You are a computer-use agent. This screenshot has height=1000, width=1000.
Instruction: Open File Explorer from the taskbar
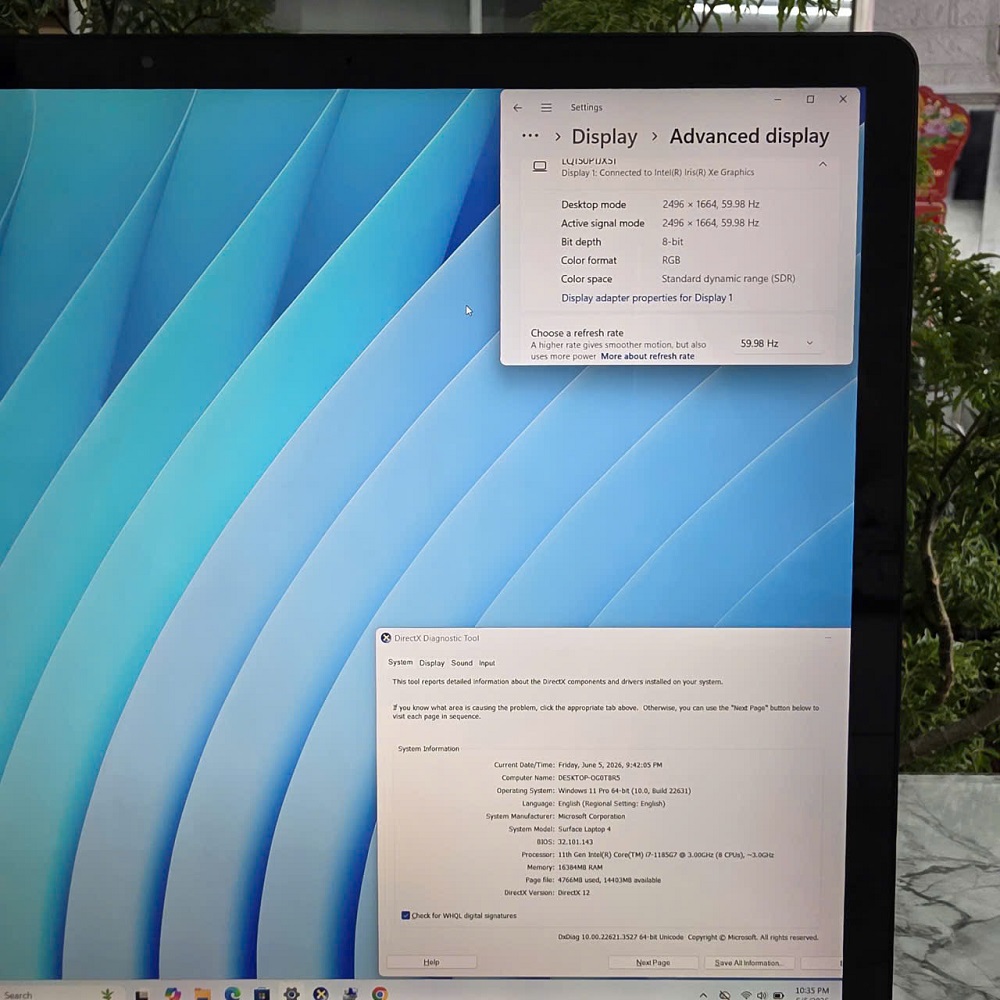point(202,994)
